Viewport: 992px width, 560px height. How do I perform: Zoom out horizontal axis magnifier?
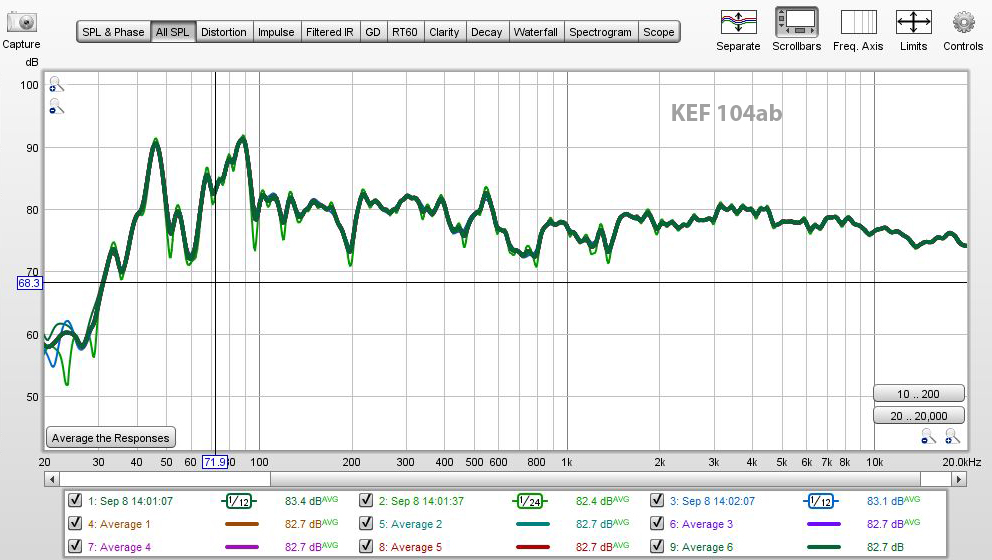click(x=928, y=436)
